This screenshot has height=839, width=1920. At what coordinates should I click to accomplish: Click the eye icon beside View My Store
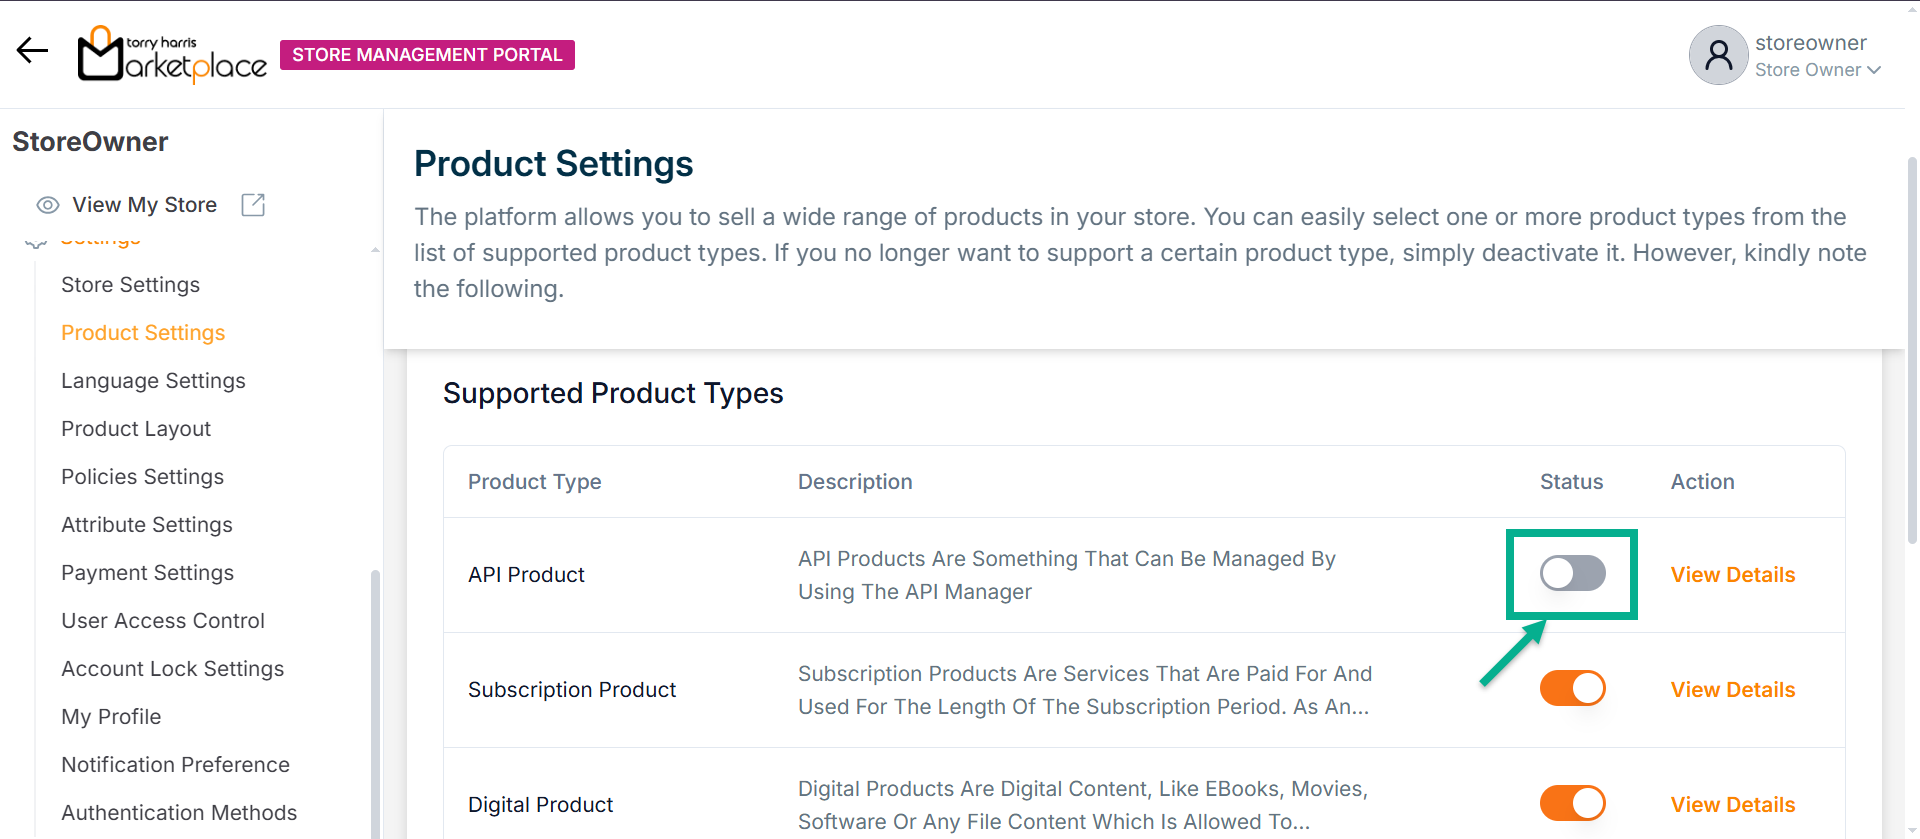click(47, 205)
